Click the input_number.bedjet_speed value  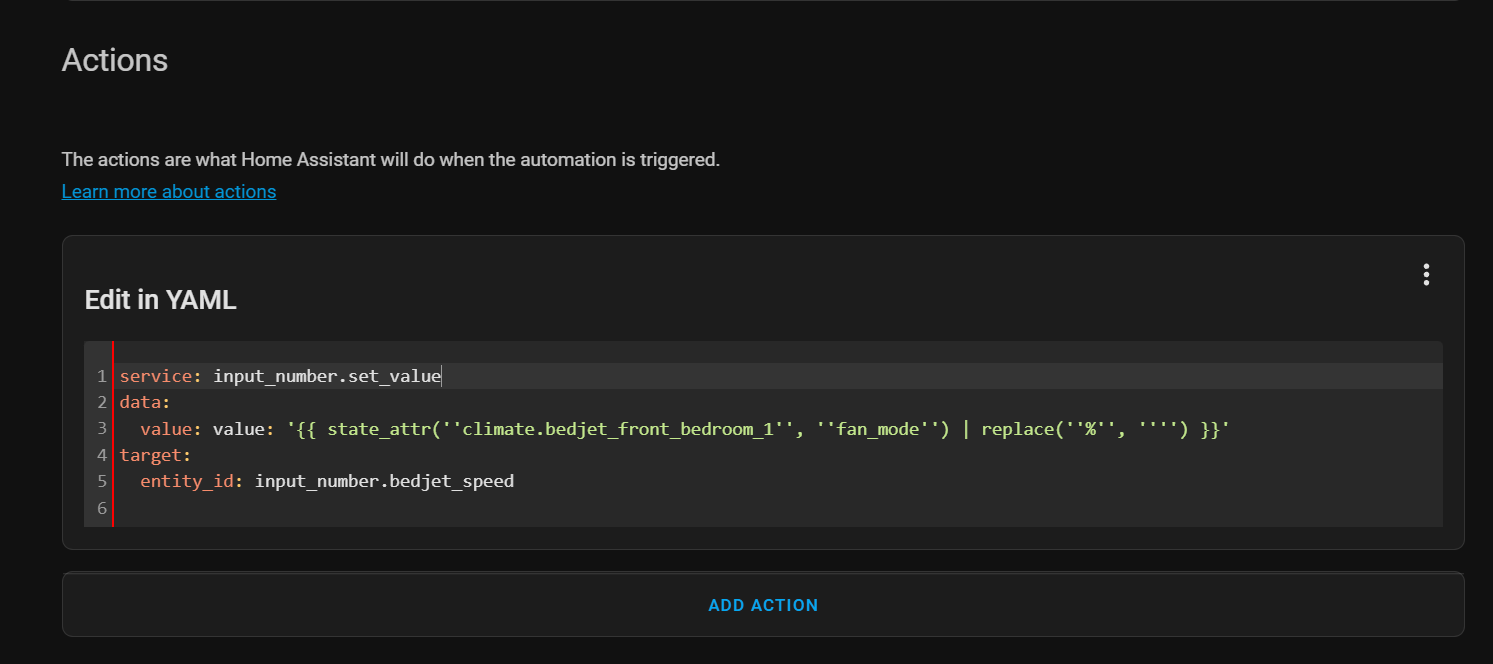[x=384, y=481]
